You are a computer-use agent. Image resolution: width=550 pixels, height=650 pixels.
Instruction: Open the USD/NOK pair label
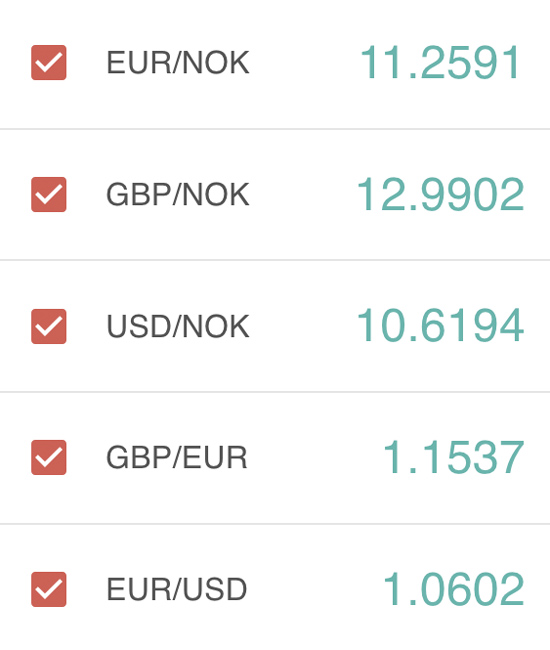[178, 326]
